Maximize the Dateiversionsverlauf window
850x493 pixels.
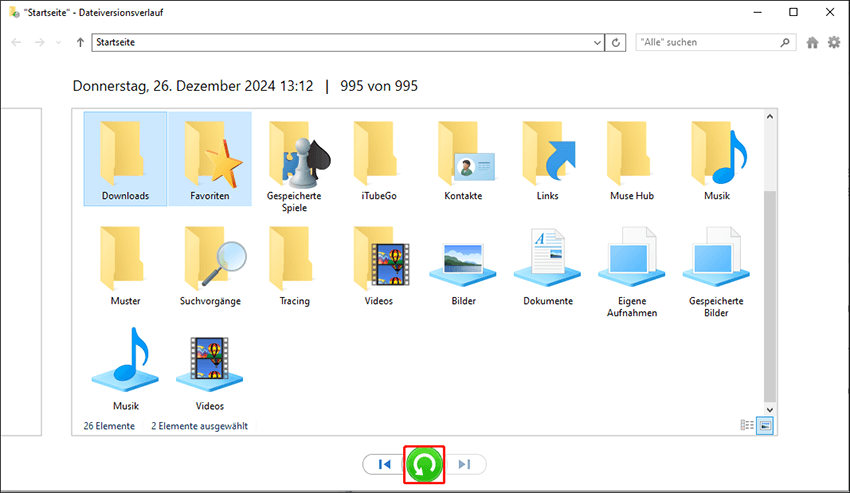793,12
